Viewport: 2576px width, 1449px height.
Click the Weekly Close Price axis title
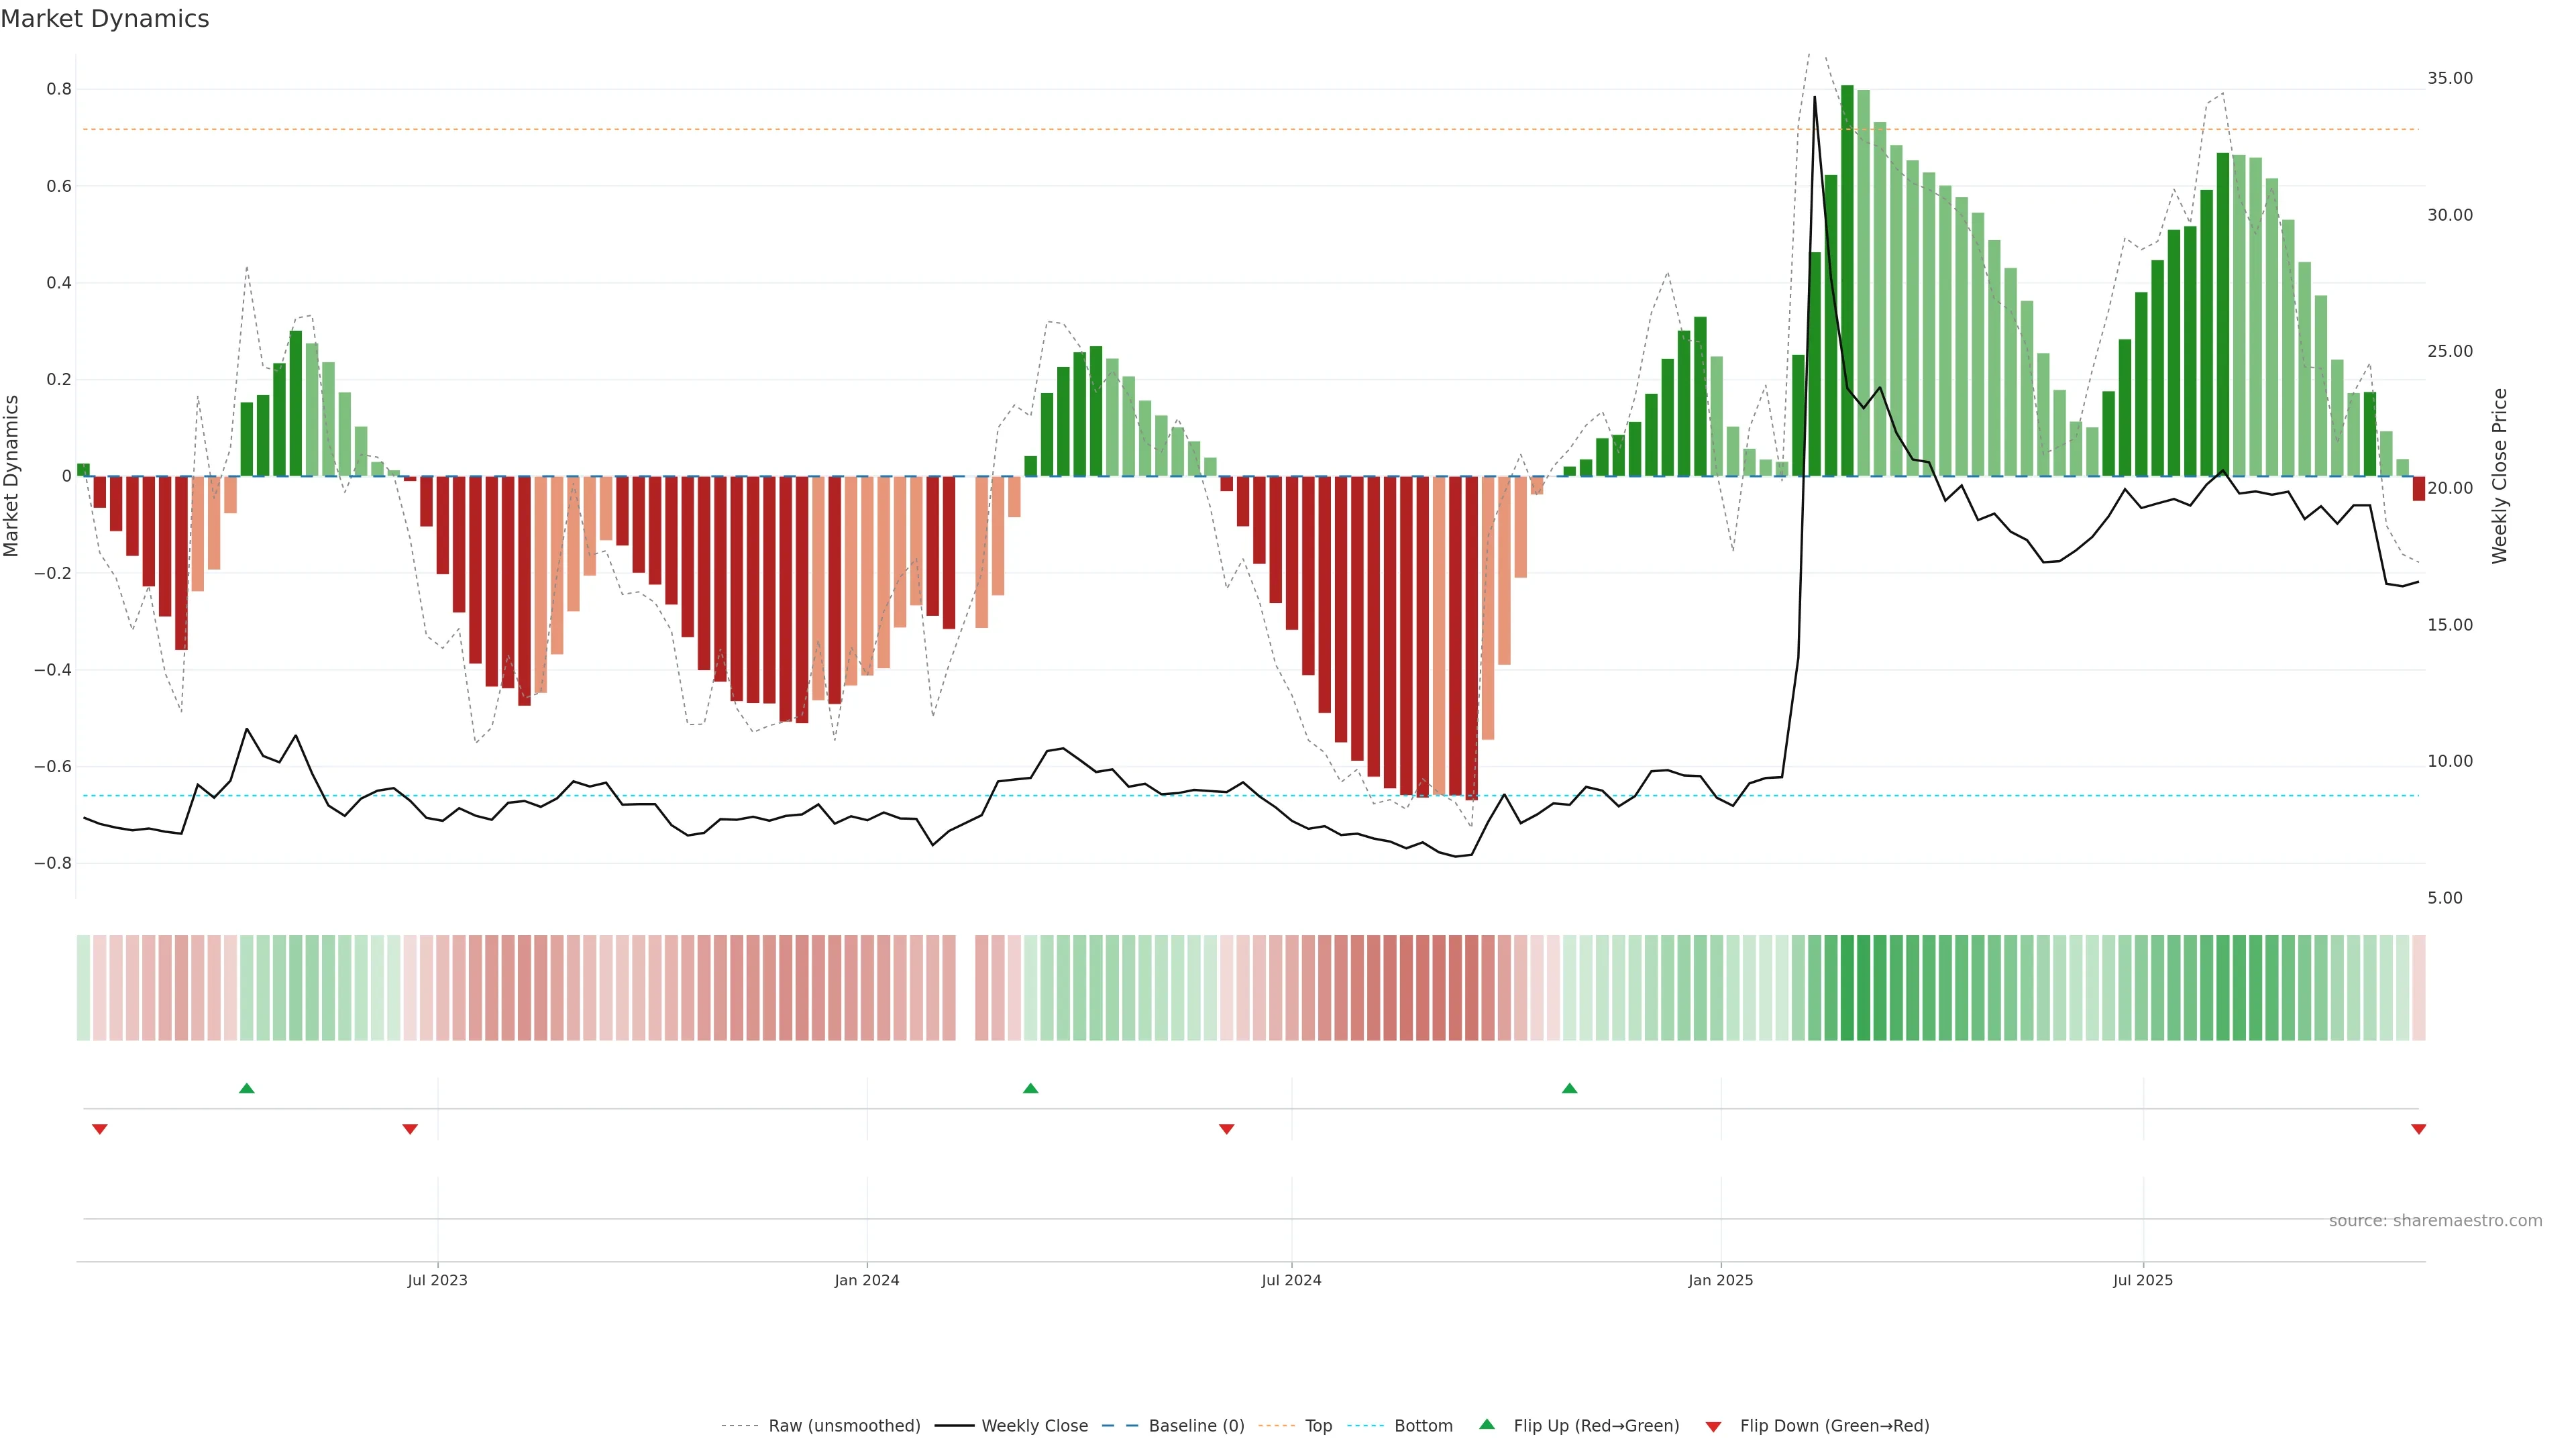click(x=2499, y=476)
